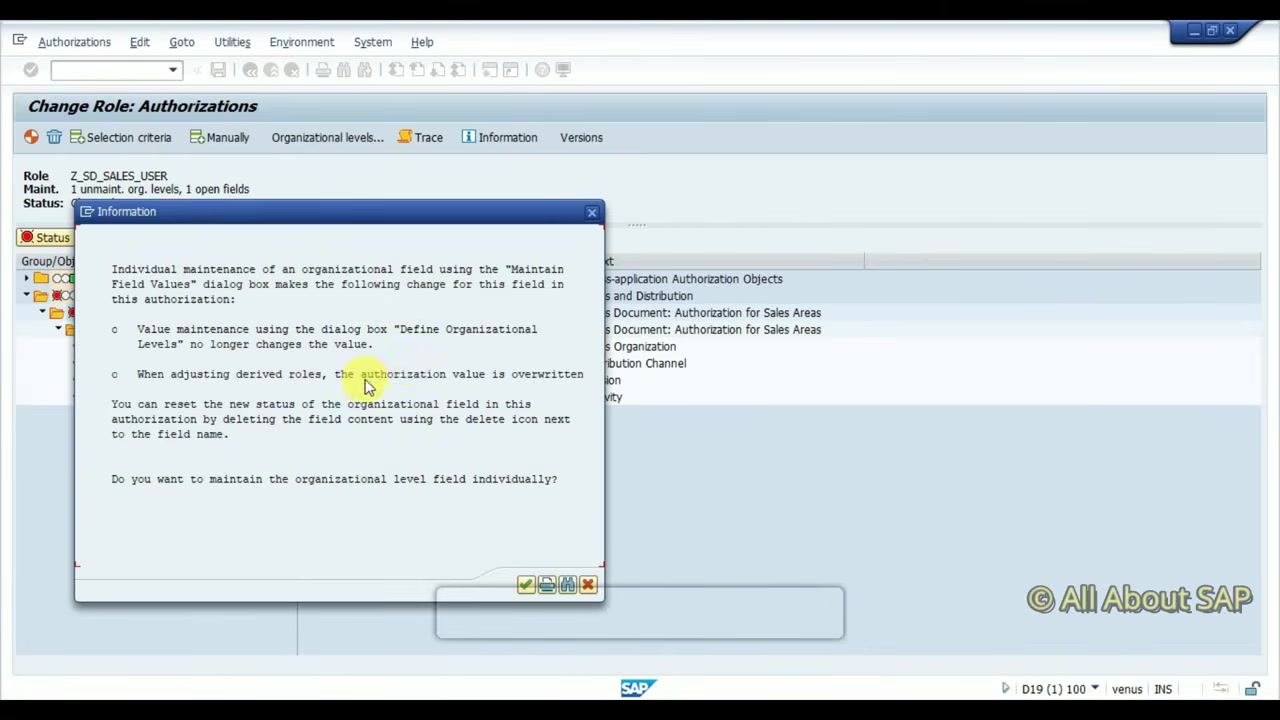This screenshot has height=720, width=1280.
Task: Click the Save diskette icon
Action: point(218,70)
